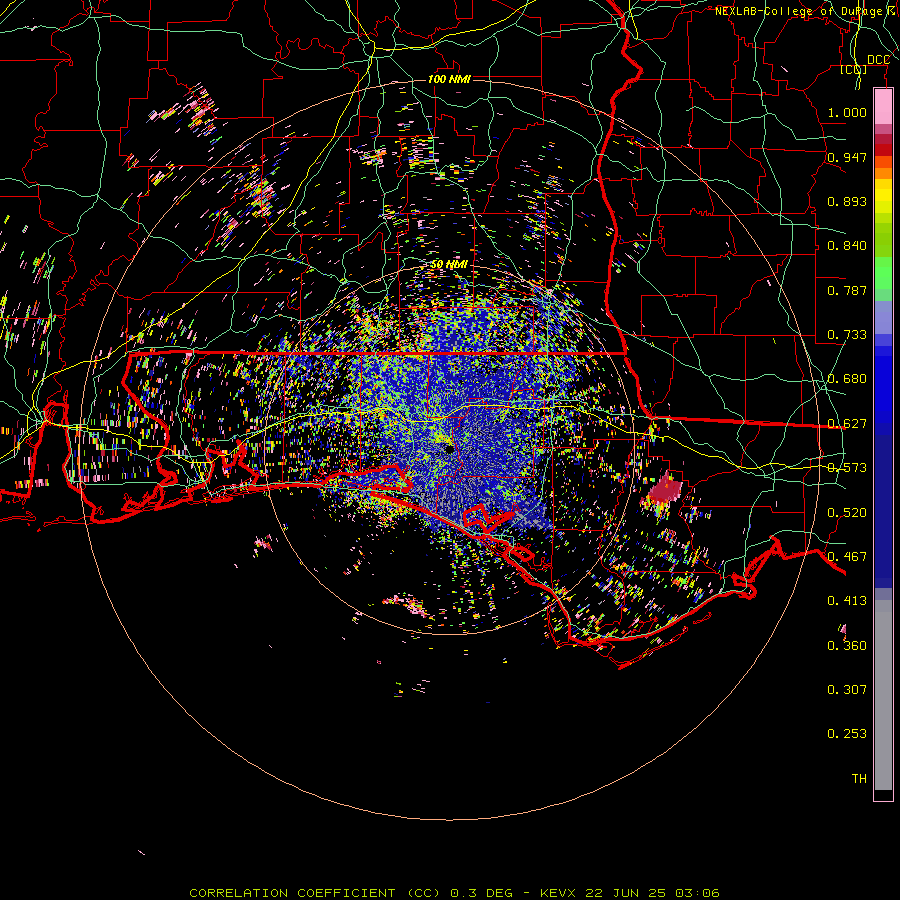Select the 0.253 scale value label
This screenshot has width=900, height=900.
point(847,734)
